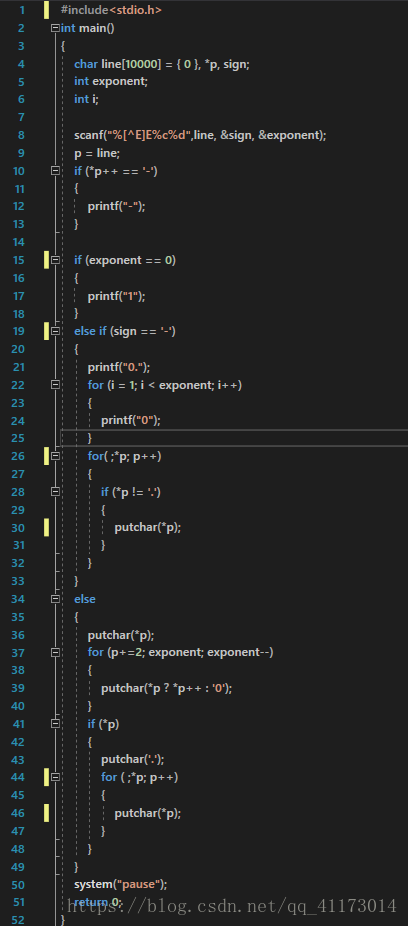Click the closing brace on line 25

coord(90,438)
